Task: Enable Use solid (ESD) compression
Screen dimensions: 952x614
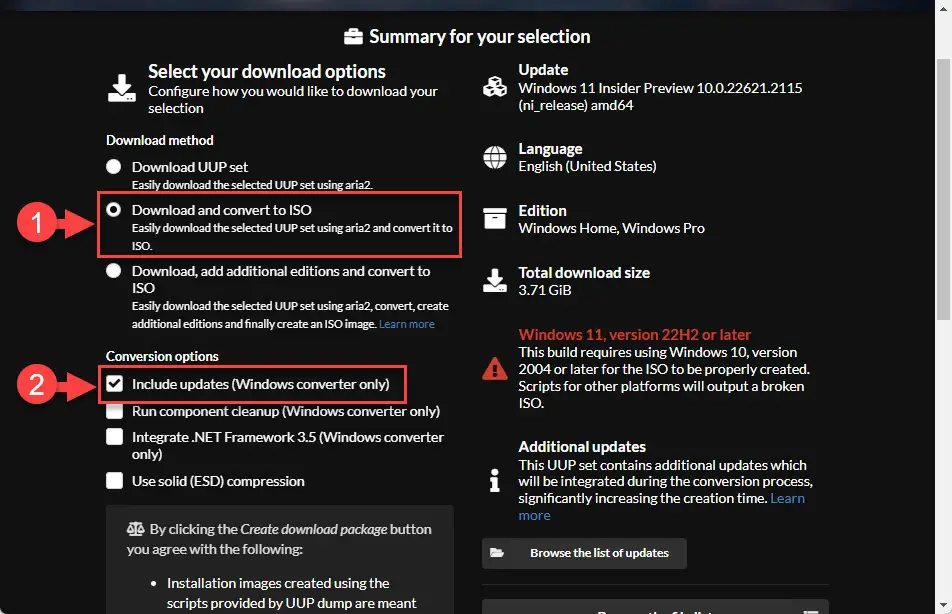Action: tap(114, 480)
